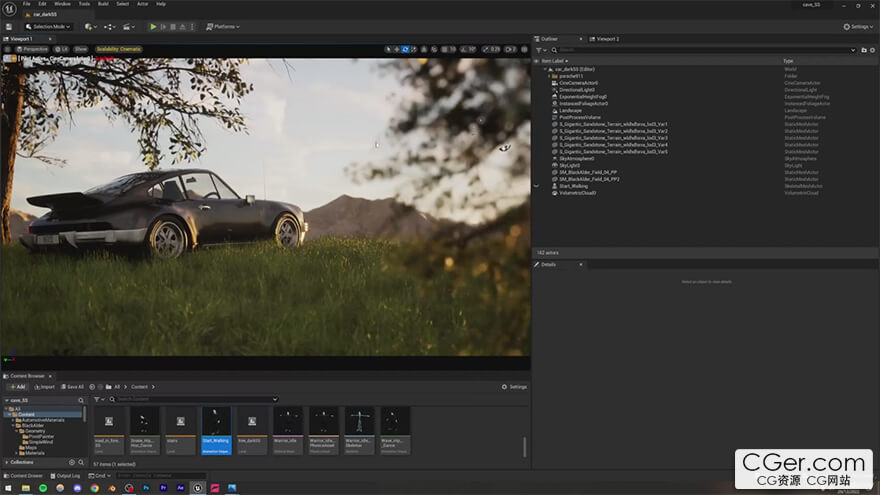Click the Collections search icon
Screen dimensions: 880x495
(x=80, y=462)
